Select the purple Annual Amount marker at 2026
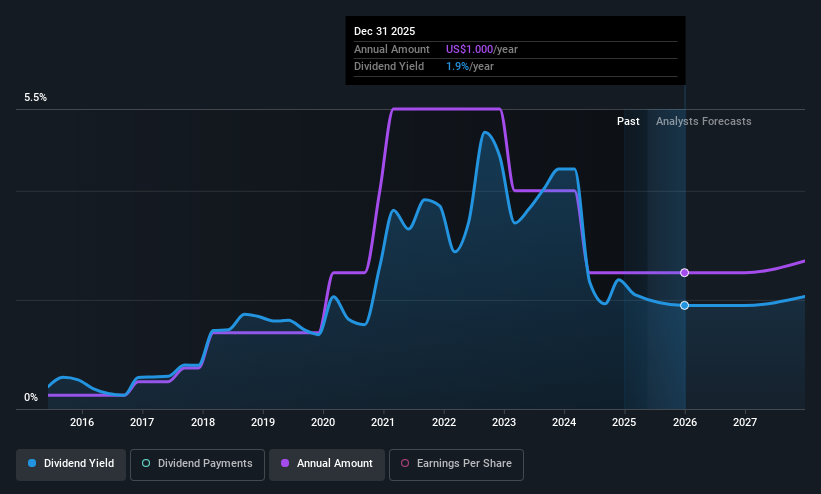The width and height of the screenshot is (821, 494). pyautogui.click(x=684, y=272)
